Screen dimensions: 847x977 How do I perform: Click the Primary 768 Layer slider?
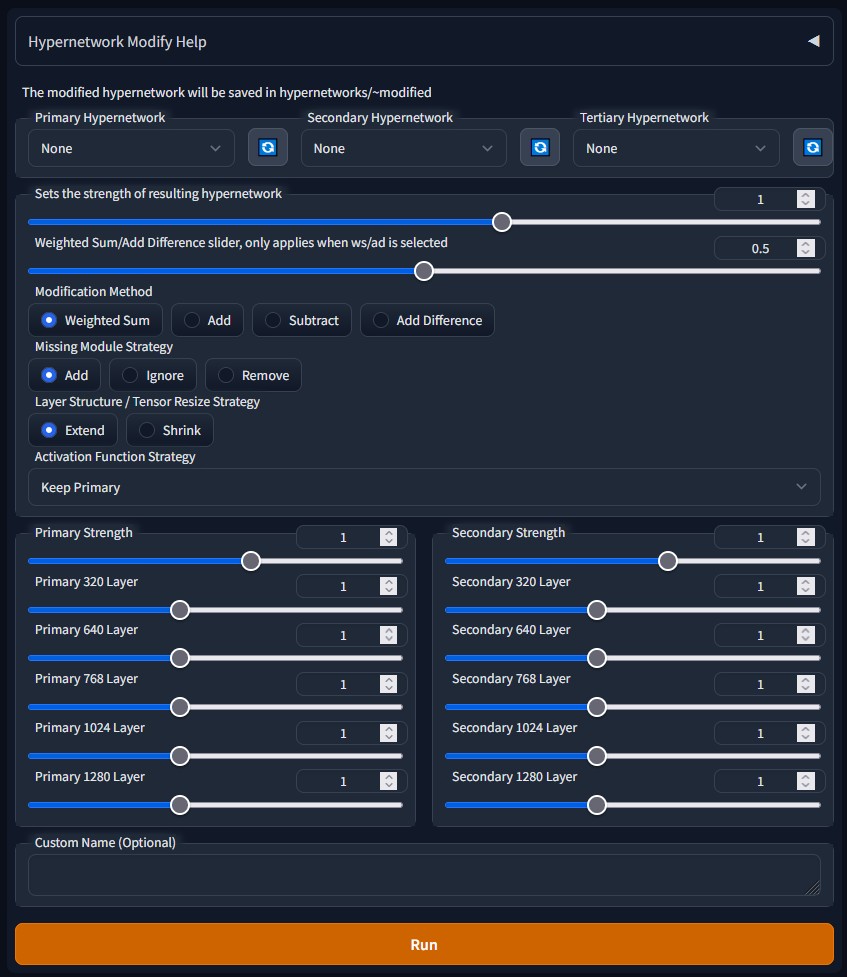point(215,707)
